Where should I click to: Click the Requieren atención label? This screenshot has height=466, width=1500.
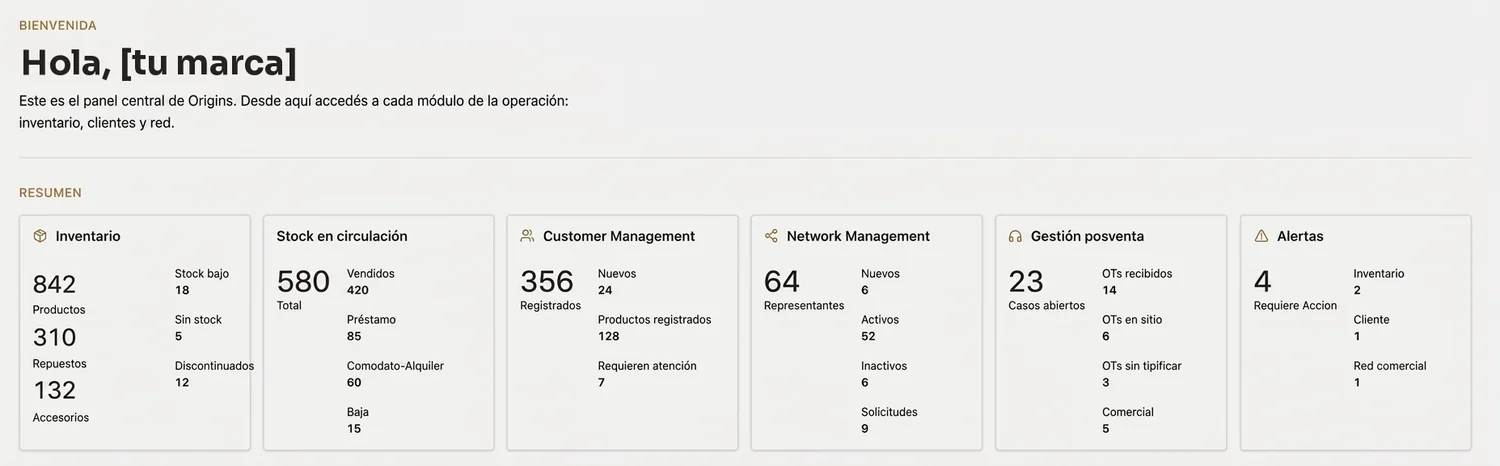tap(647, 366)
